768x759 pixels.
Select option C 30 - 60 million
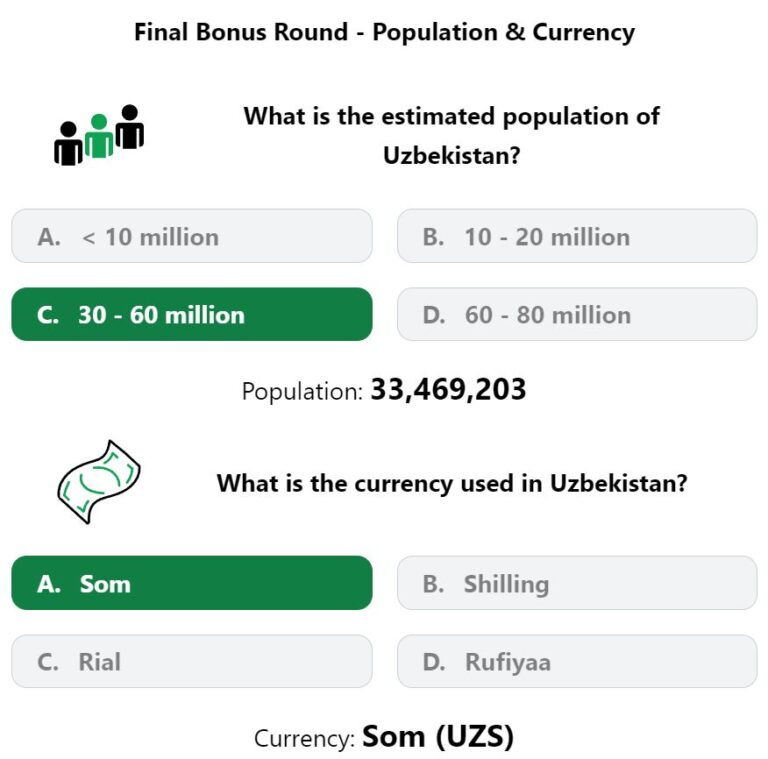tap(192, 314)
